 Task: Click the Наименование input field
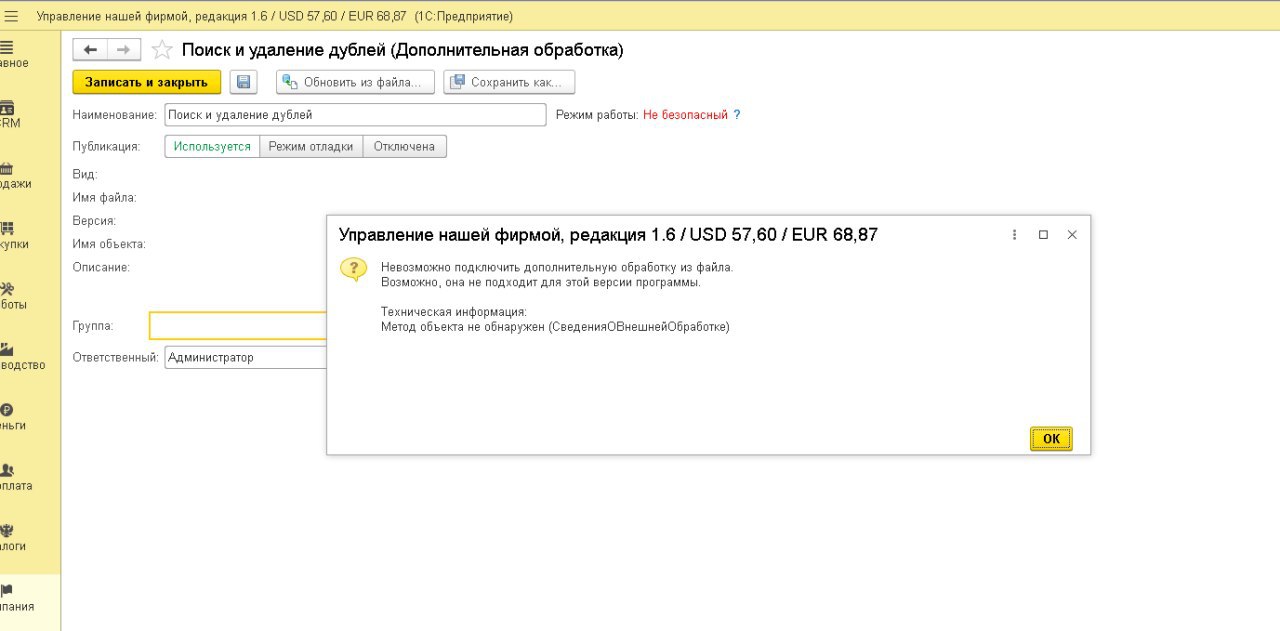[355, 115]
